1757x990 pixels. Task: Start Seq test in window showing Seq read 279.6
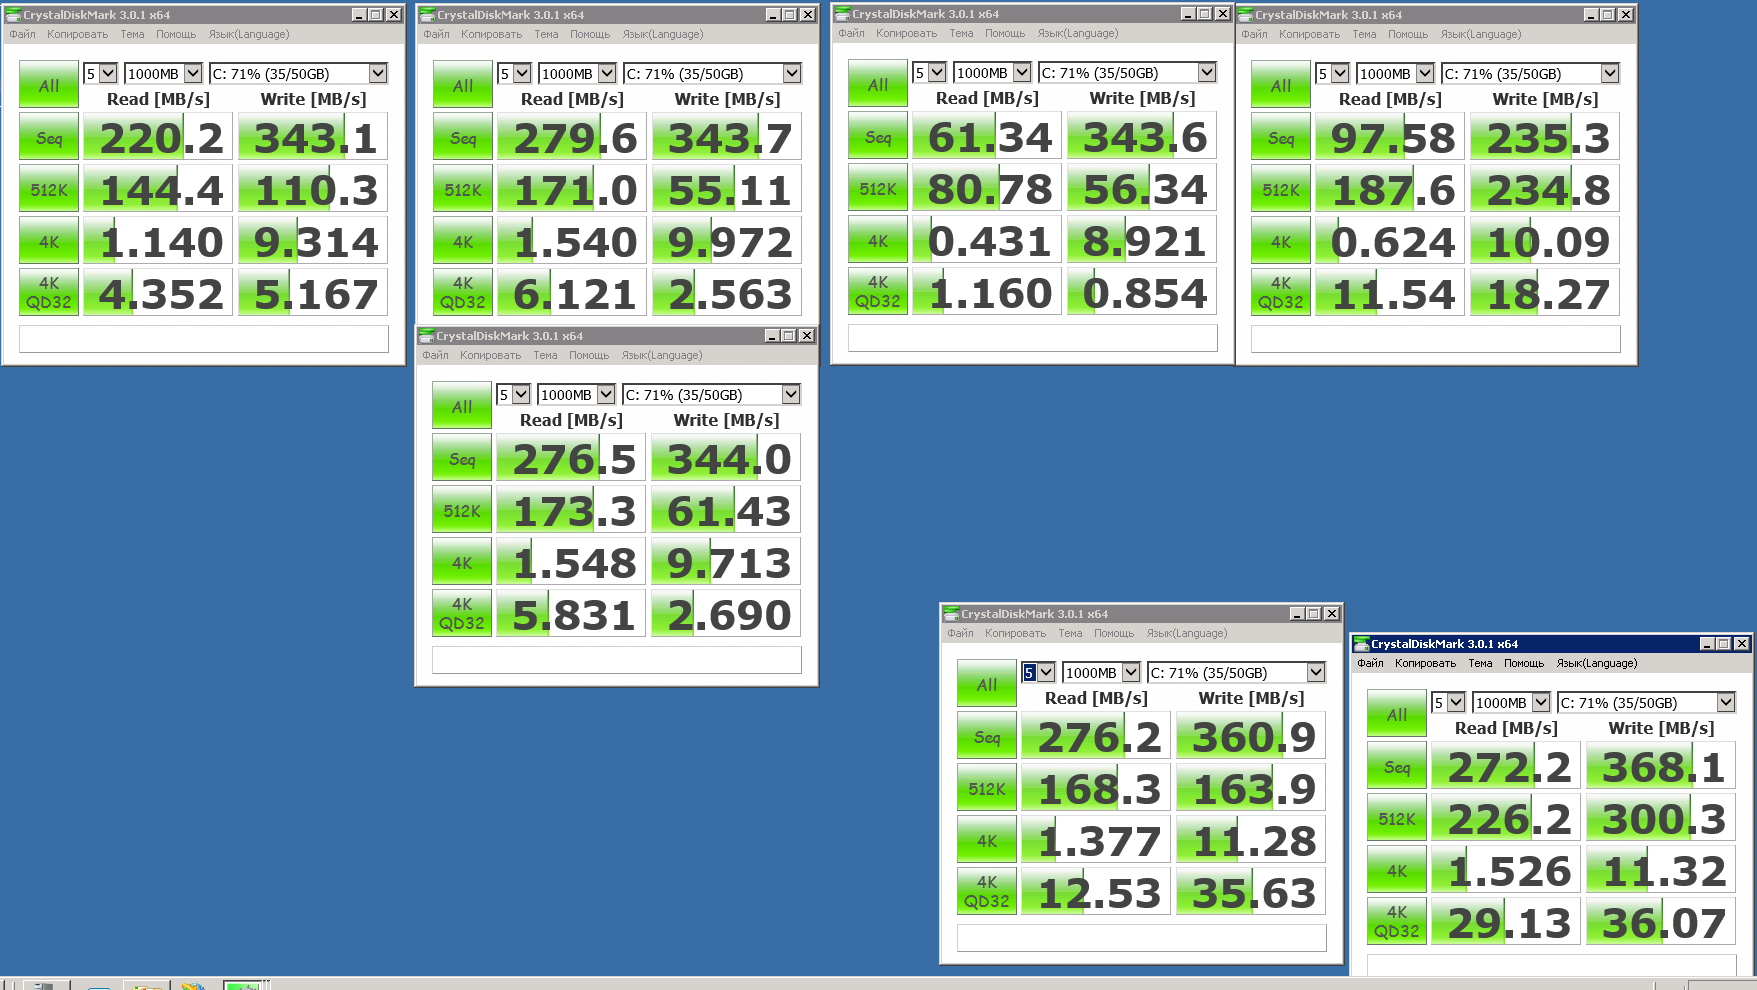pyautogui.click(x=463, y=138)
